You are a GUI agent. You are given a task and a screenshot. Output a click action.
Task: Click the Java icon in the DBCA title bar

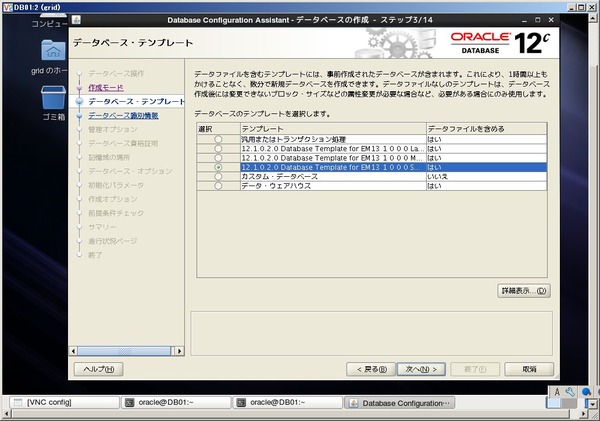[x=76, y=20]
